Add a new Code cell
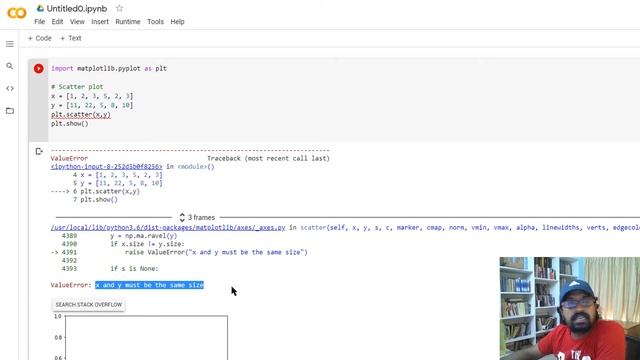 40,38
